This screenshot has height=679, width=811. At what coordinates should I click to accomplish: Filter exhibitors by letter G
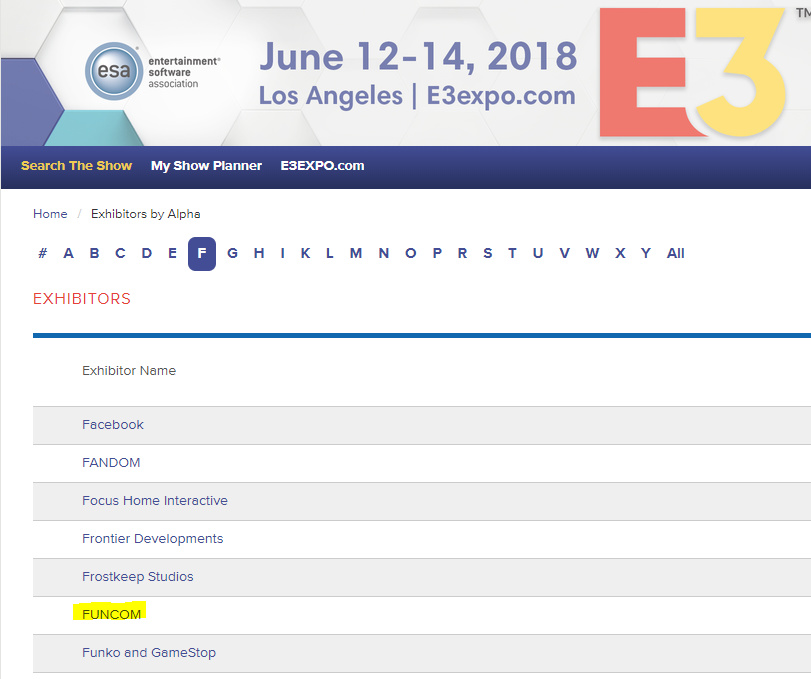click(x=232, y=253)
